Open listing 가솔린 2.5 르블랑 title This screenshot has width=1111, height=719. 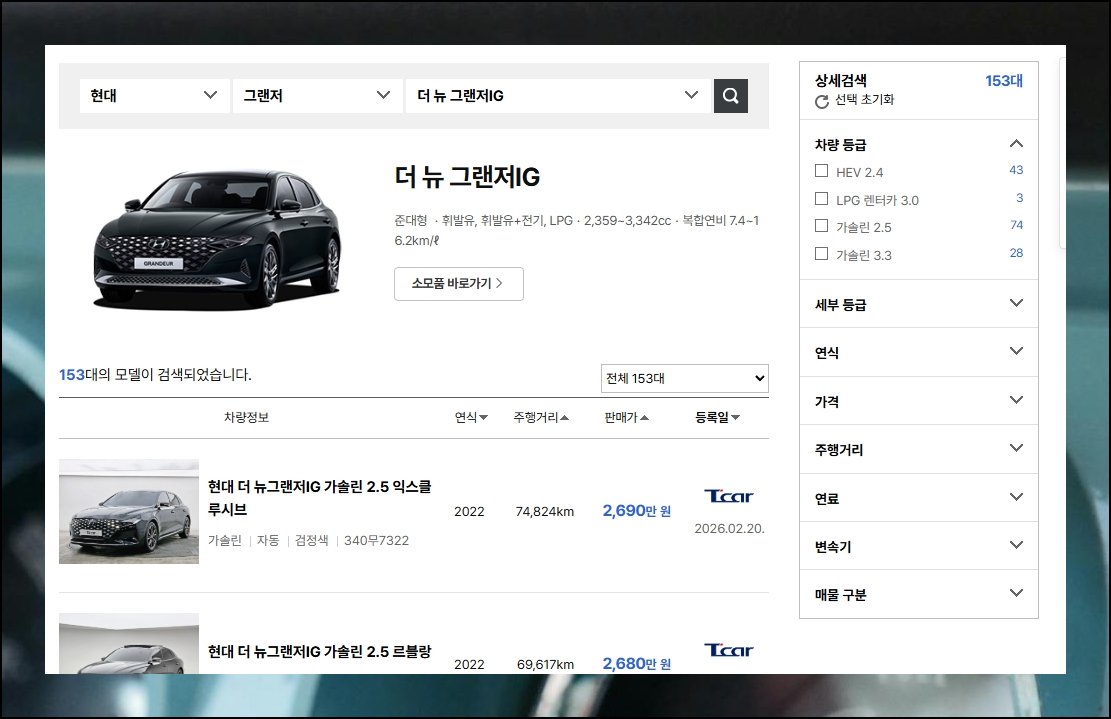point(320,651)
